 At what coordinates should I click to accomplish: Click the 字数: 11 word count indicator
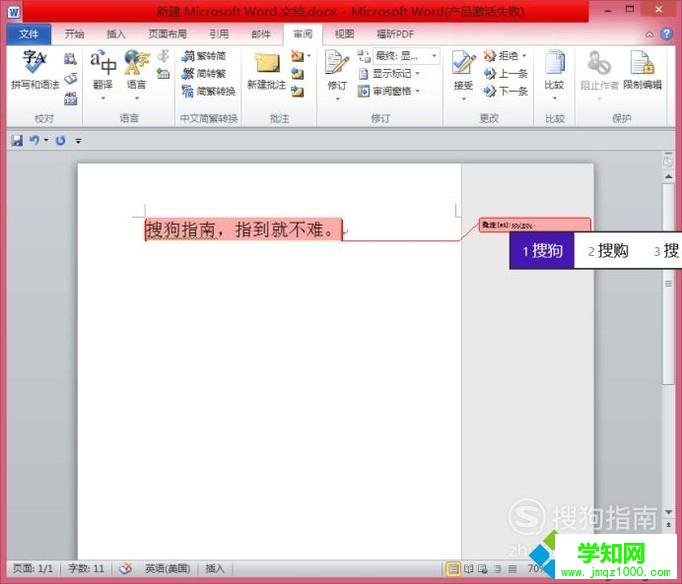86,568
